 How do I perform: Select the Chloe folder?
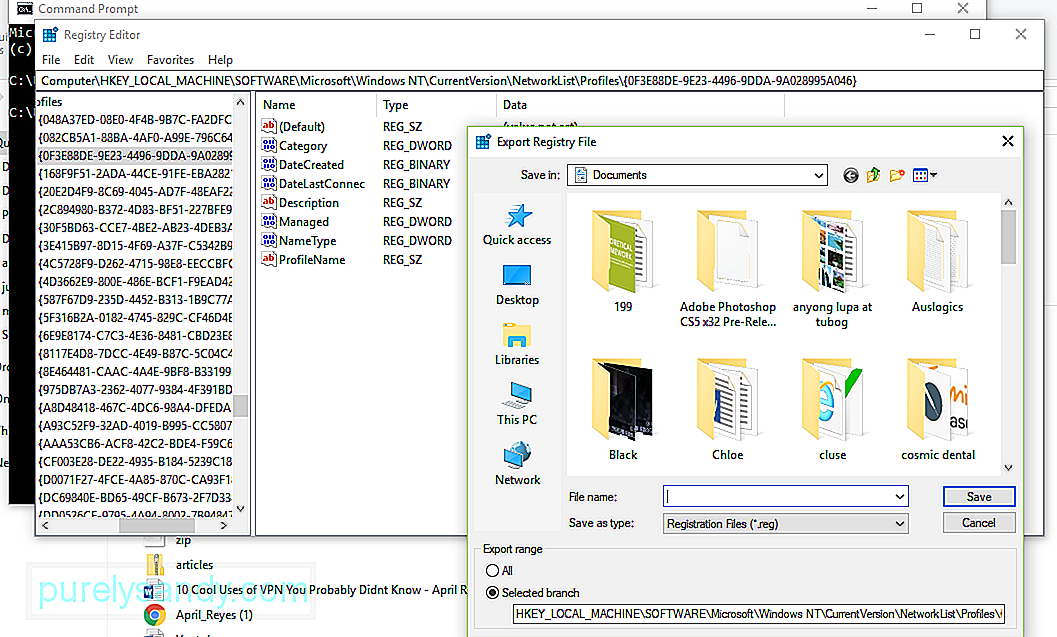[727, 410]
